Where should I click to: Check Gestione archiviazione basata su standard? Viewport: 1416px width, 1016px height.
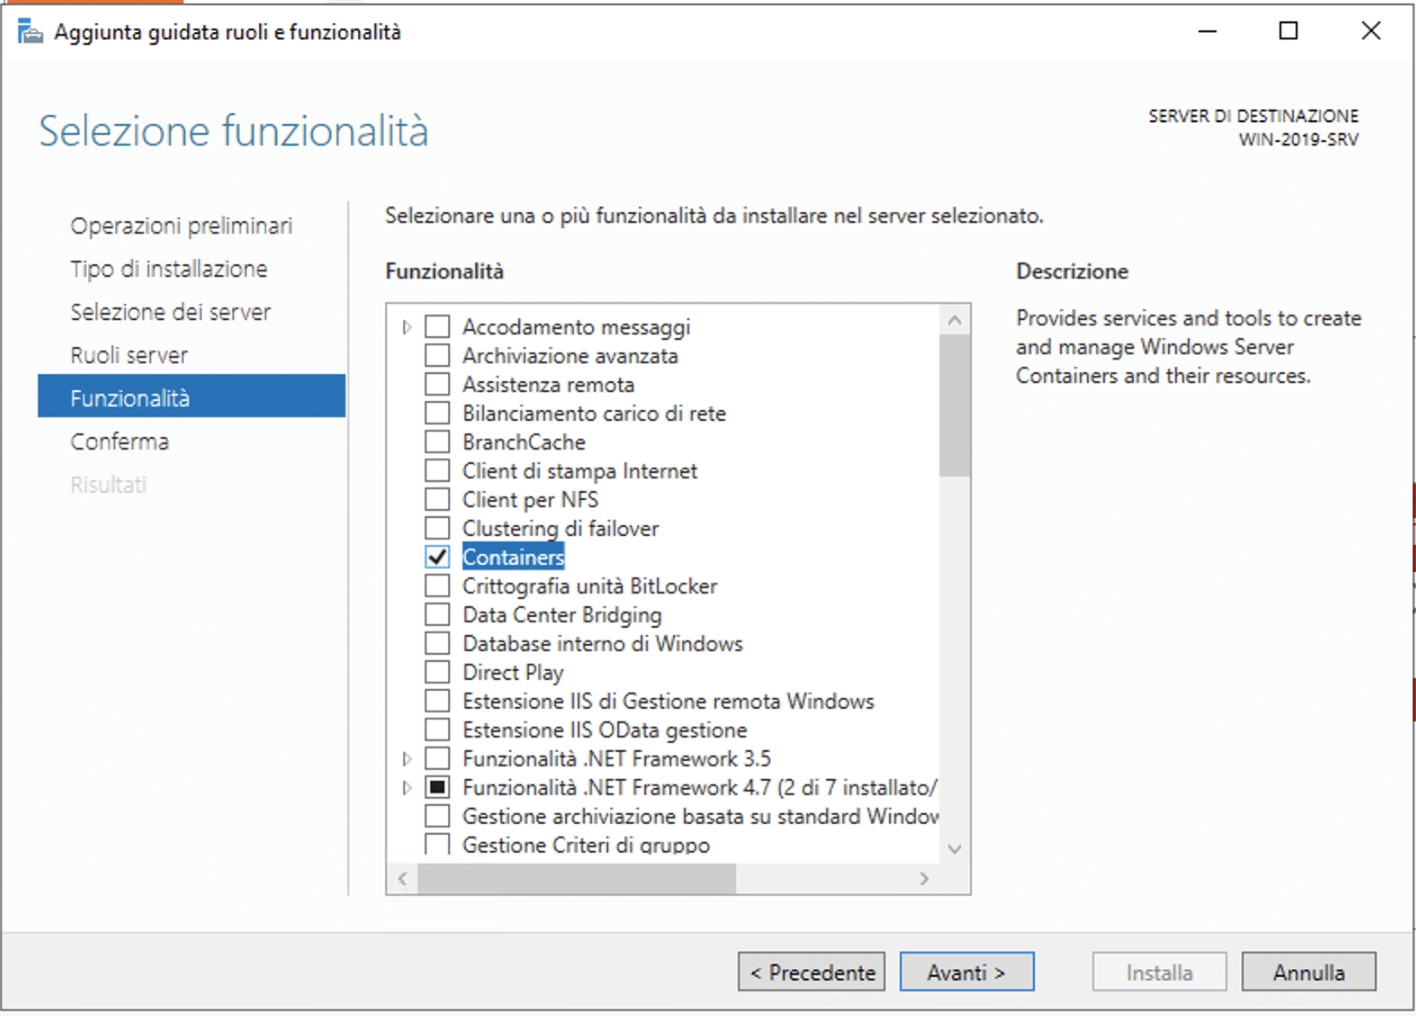[437, 816]
